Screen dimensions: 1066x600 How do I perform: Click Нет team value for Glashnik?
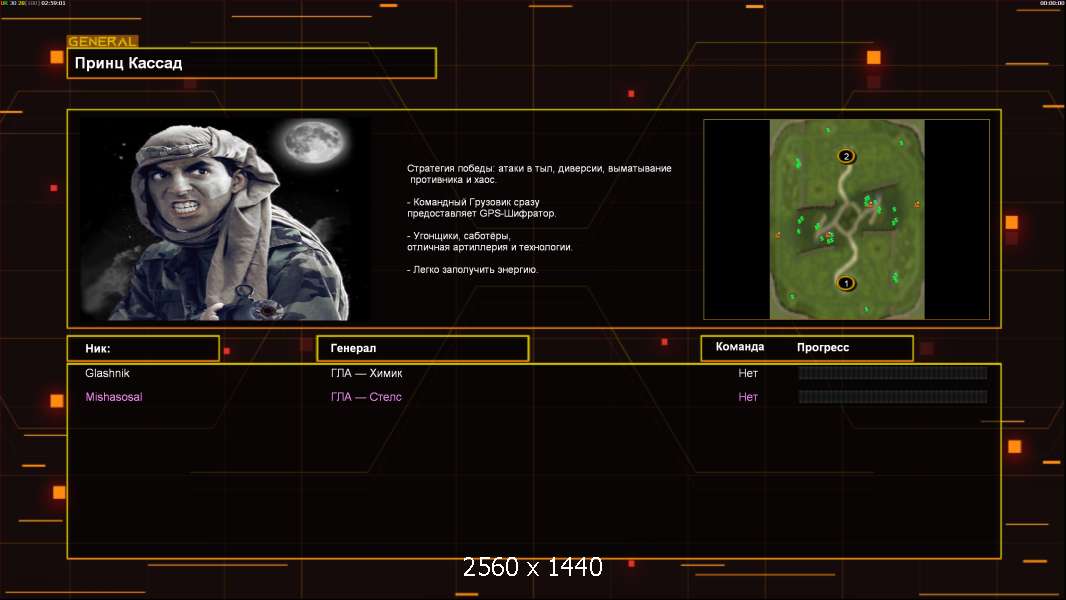748,373
